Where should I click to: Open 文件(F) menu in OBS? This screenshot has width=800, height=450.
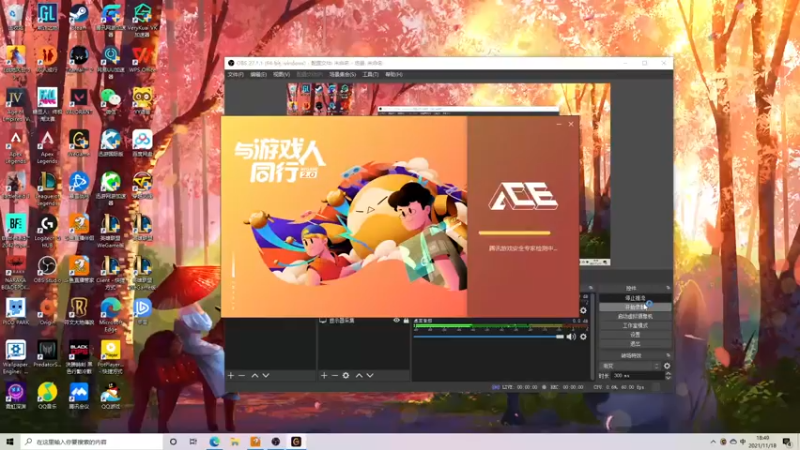235,74
